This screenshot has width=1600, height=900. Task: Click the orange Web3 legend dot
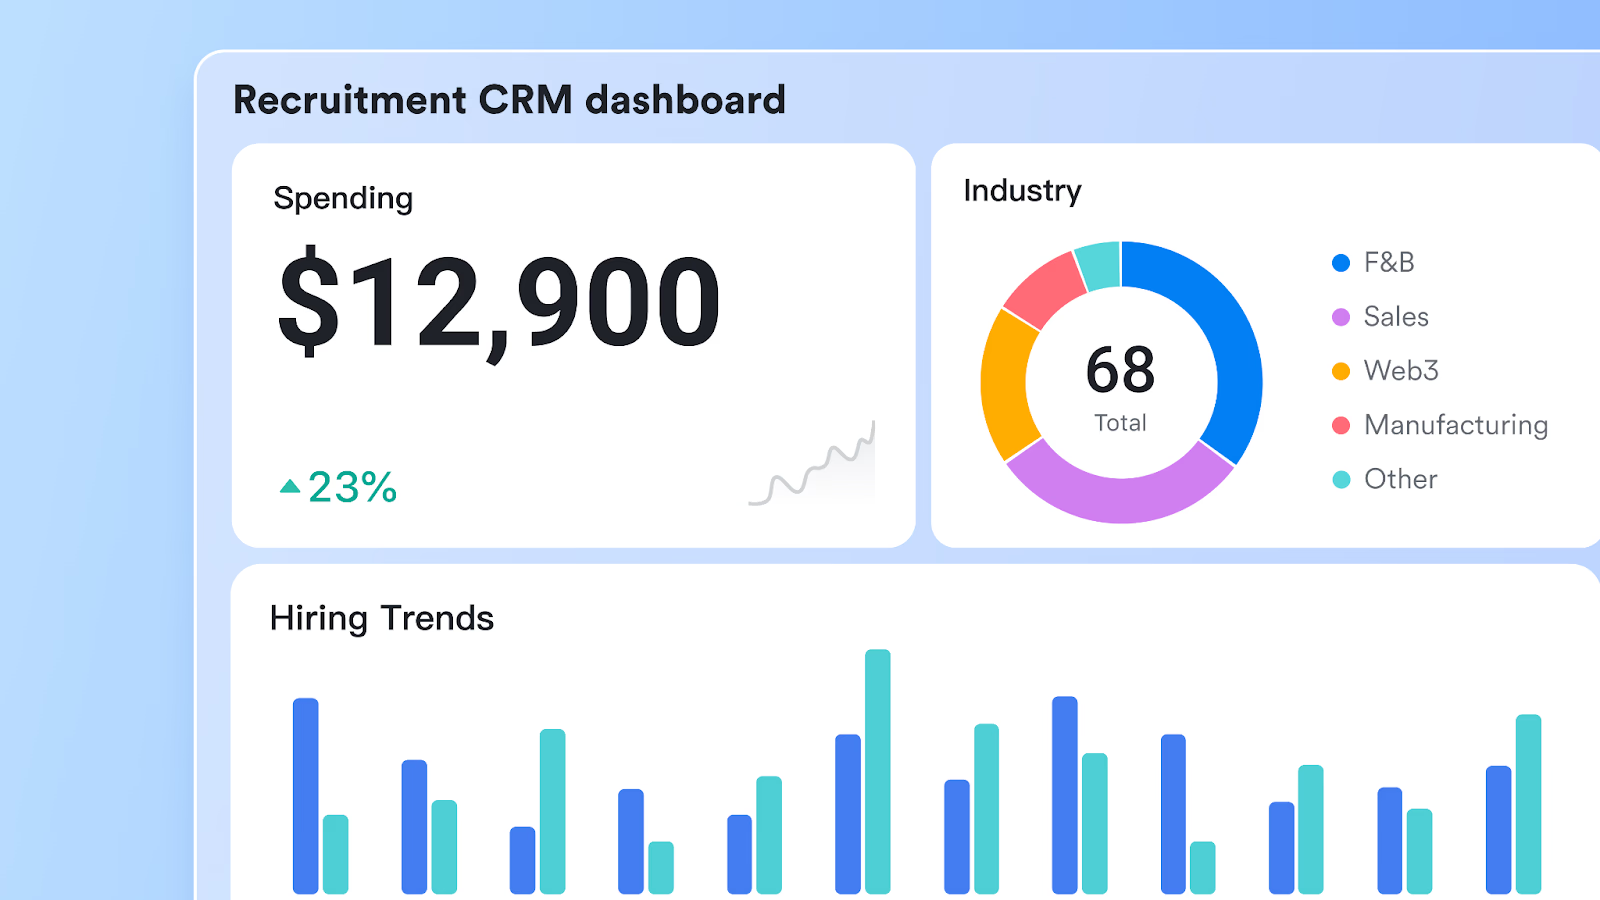(1341, 371)
